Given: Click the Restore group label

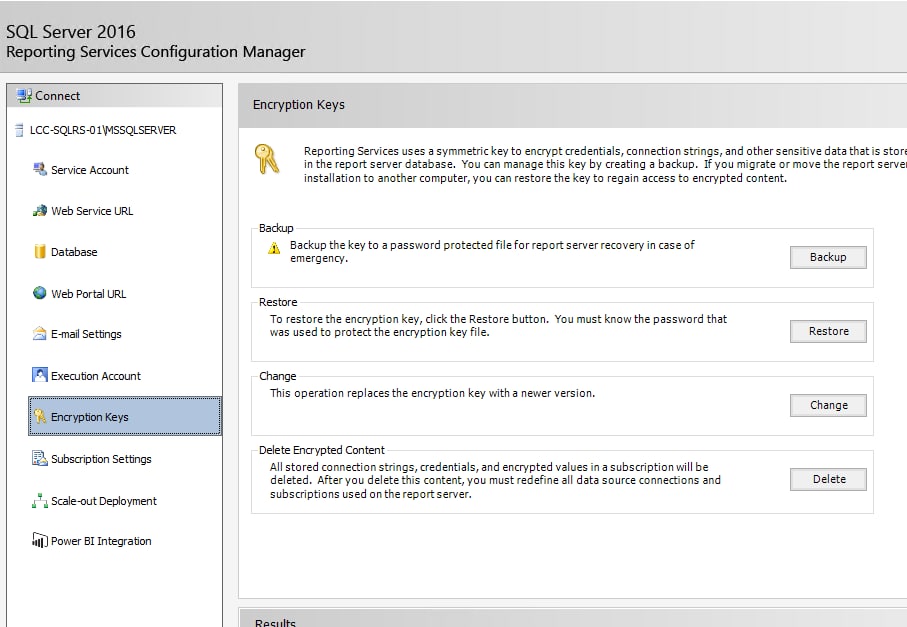Looking at the screenshot, I should pyautogui.click(x=278, y=302).
